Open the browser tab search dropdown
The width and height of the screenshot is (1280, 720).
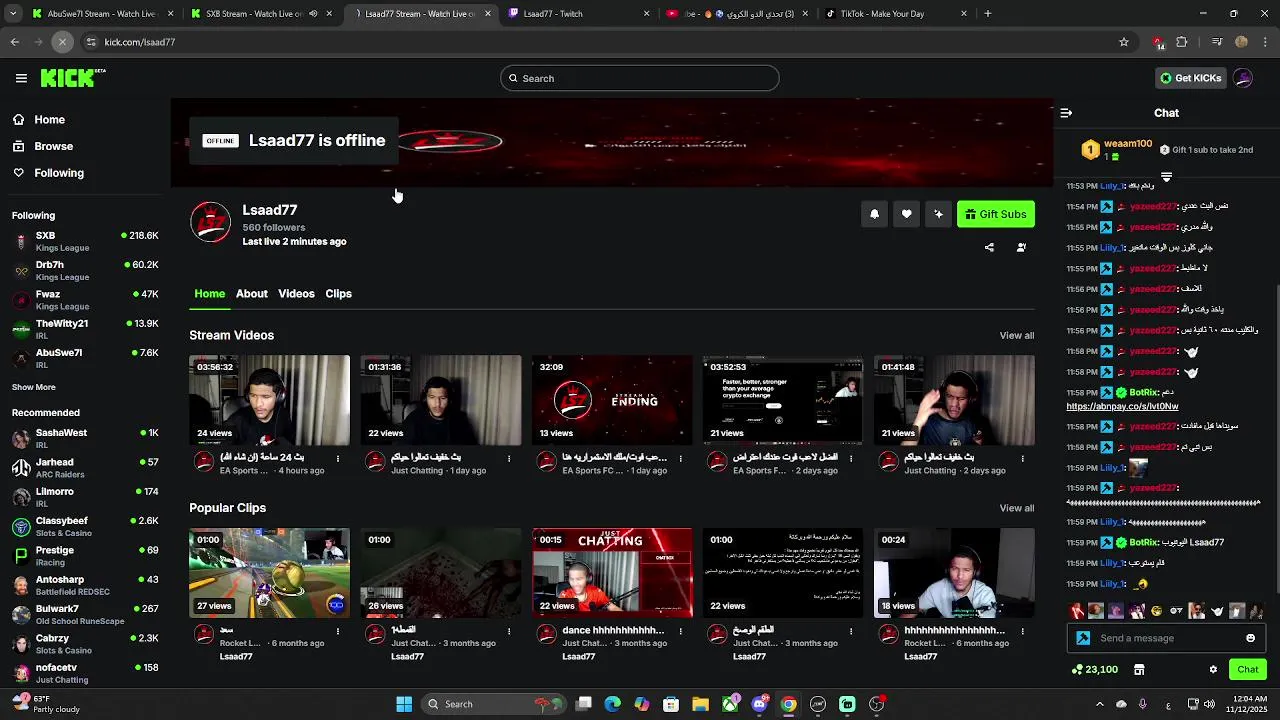tap(12, 14)
